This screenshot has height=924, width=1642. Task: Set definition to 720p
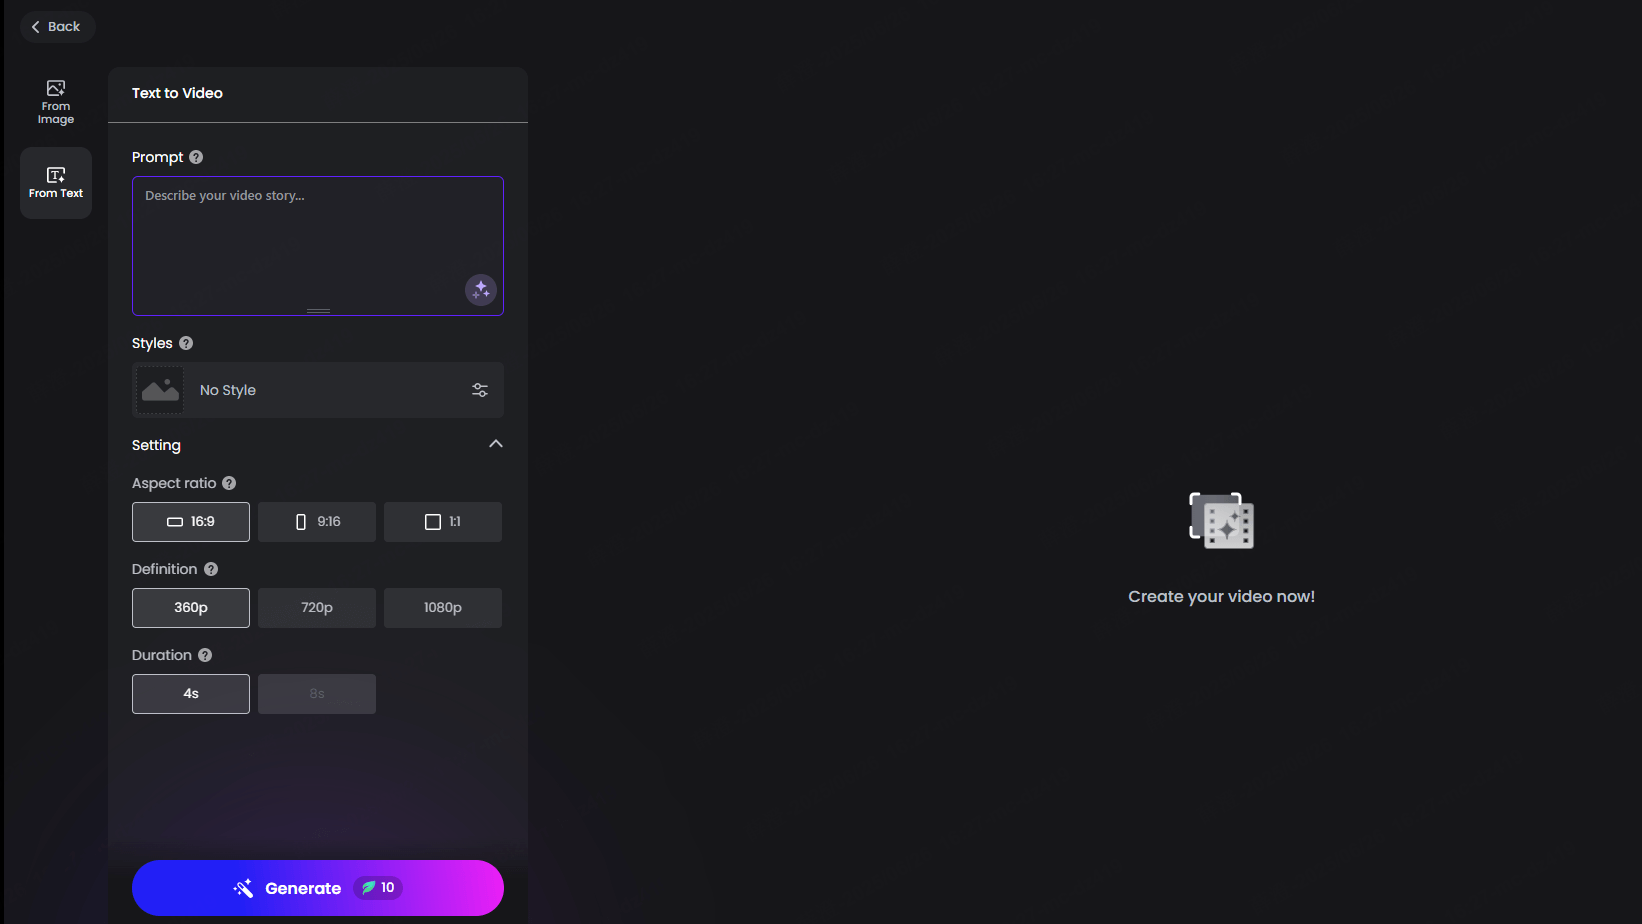(317, 608)
